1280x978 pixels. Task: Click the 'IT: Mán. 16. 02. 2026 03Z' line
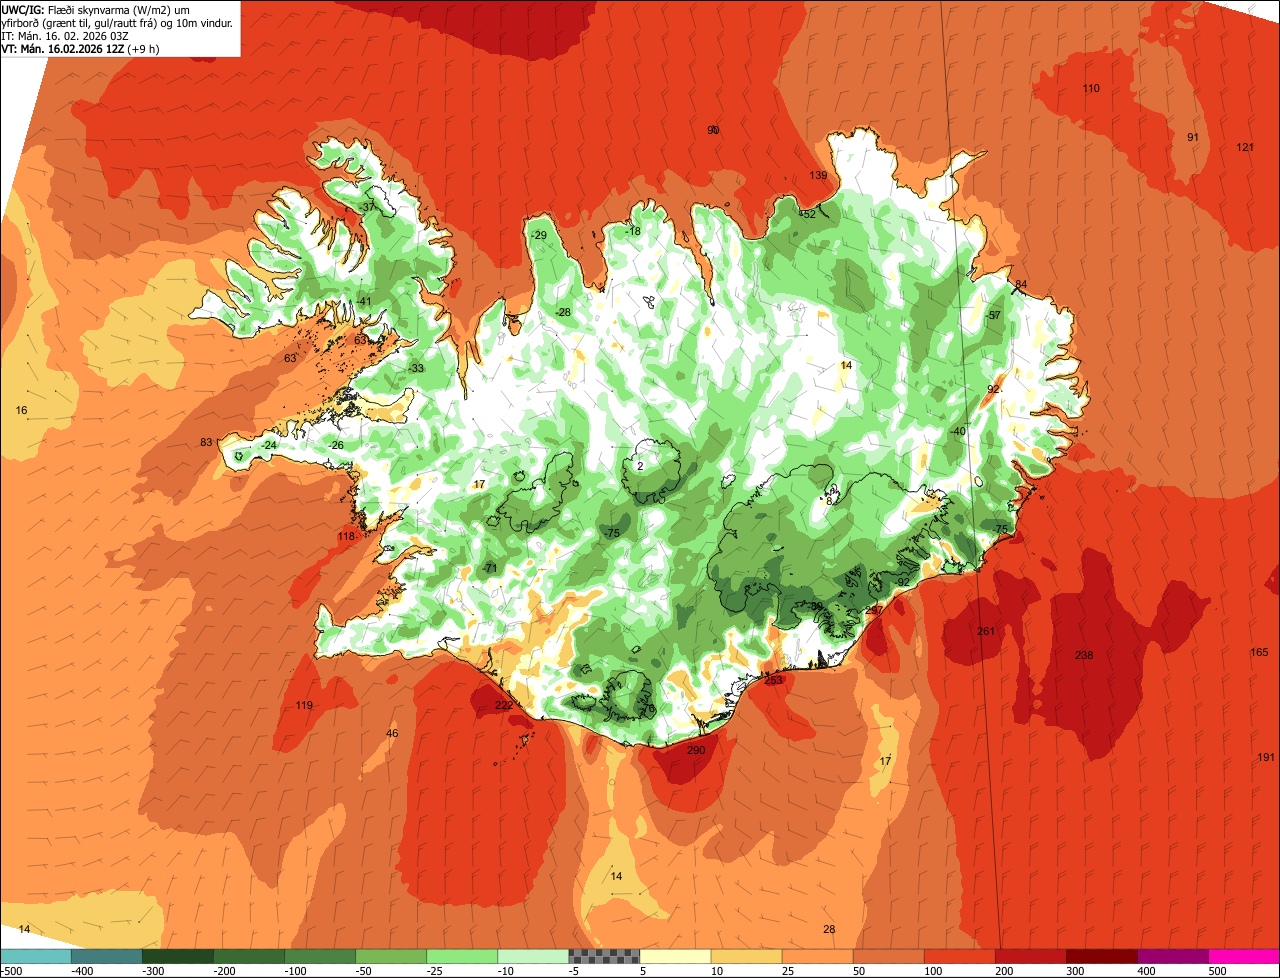[x=66, y=35]
